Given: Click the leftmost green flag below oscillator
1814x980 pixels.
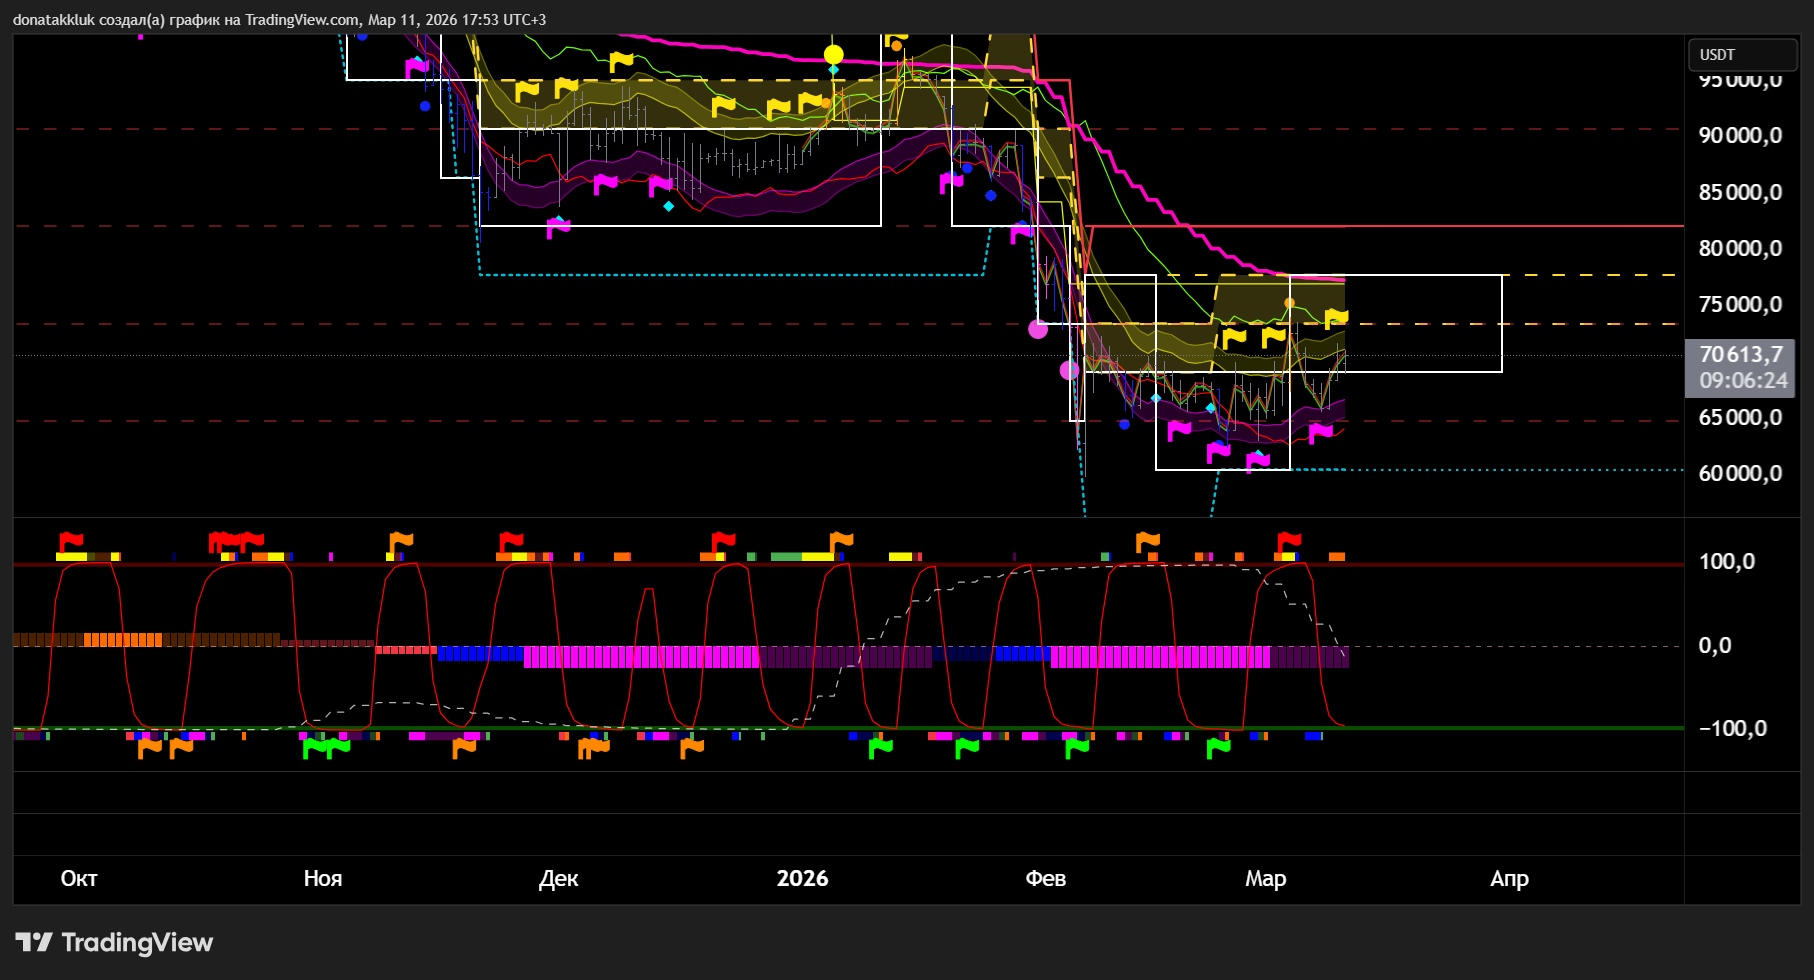Looking at the screenshot, I should click(314, 747).
